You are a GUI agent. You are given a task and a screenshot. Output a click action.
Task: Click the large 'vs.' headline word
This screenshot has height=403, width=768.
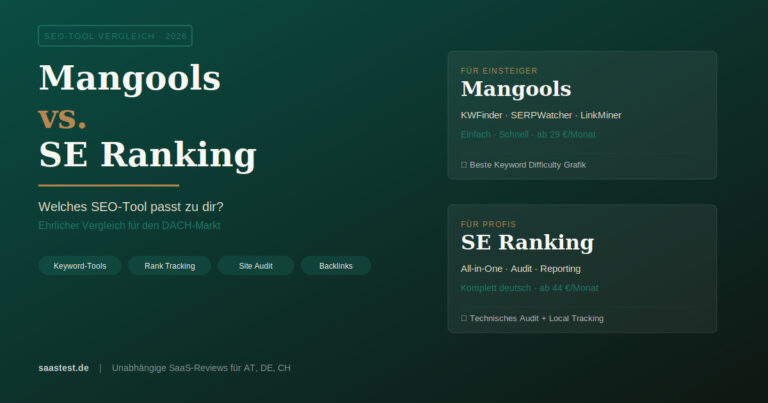point(62,118)
